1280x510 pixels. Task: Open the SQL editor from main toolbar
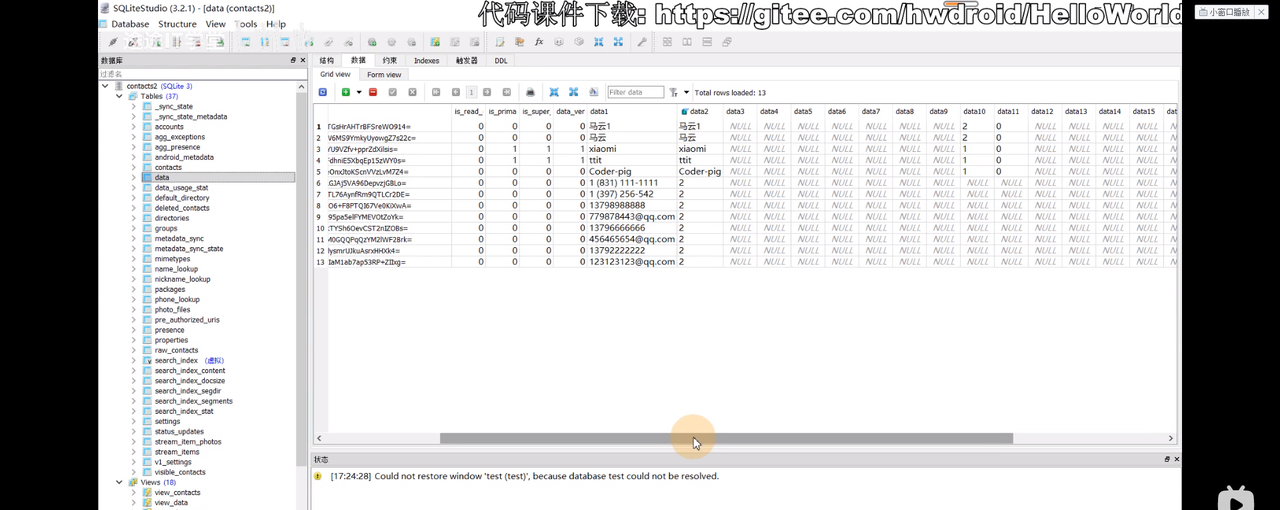tap(499, 42)
